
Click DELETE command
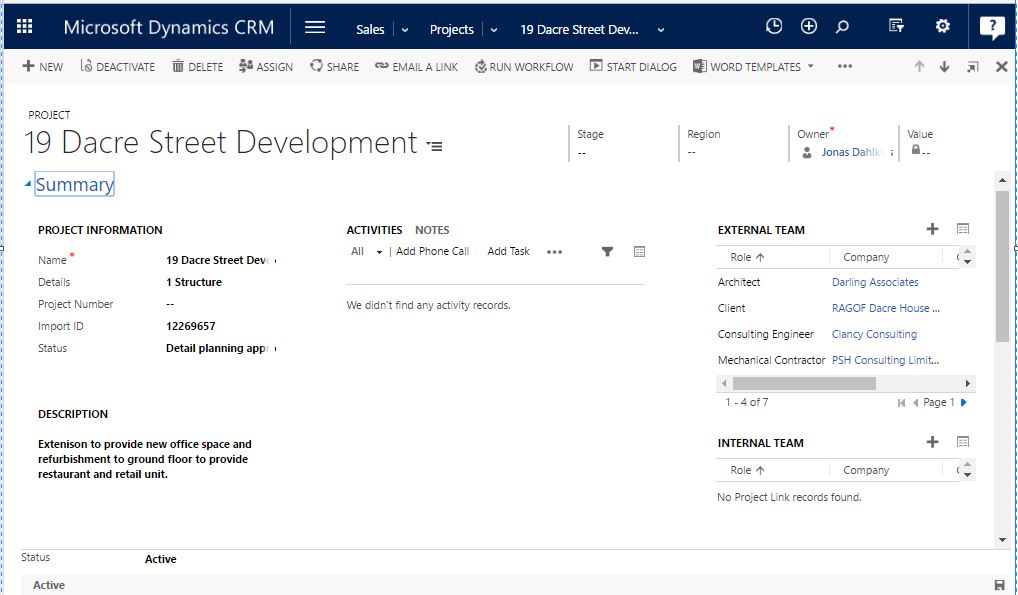197,66
